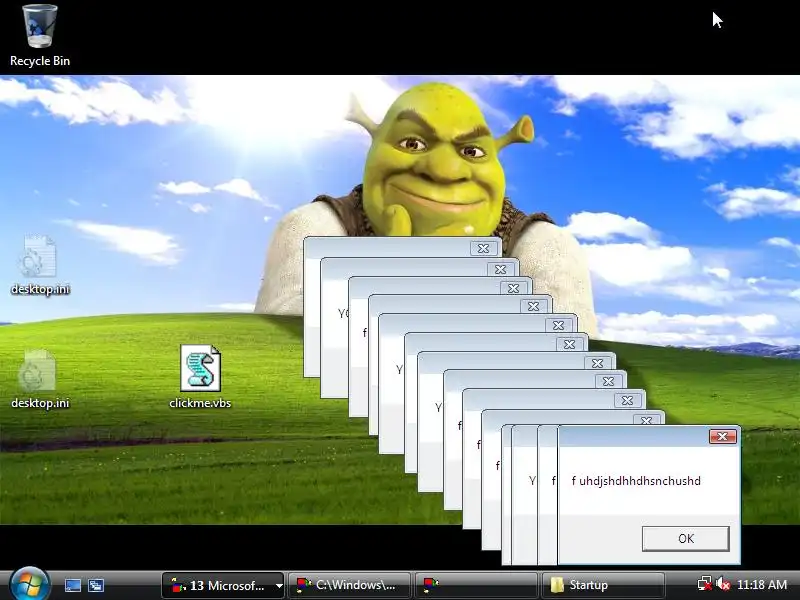Image resolution: width=800 pixels, height=600 pixels.
Task: Select the clickme.vbs script file icon
Action: pyautogui.click(x=200, y=377)
